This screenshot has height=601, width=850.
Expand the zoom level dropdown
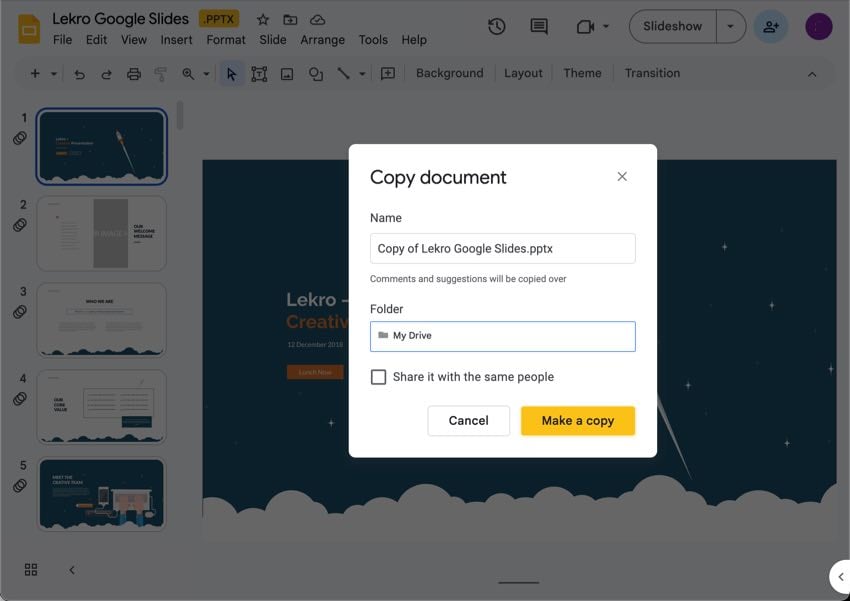206,74
